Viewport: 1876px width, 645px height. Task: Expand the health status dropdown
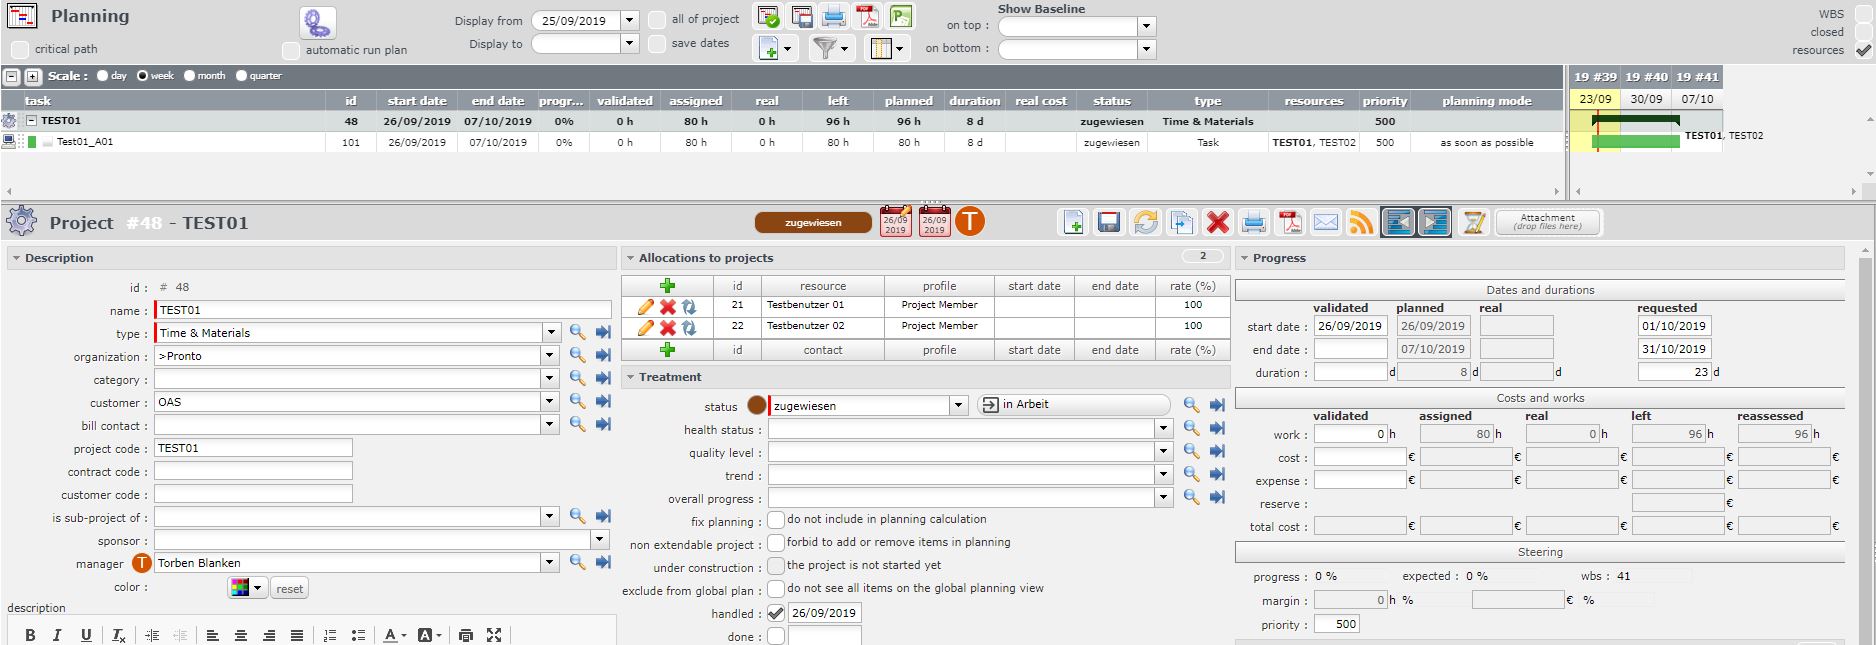pos(1162,429)
